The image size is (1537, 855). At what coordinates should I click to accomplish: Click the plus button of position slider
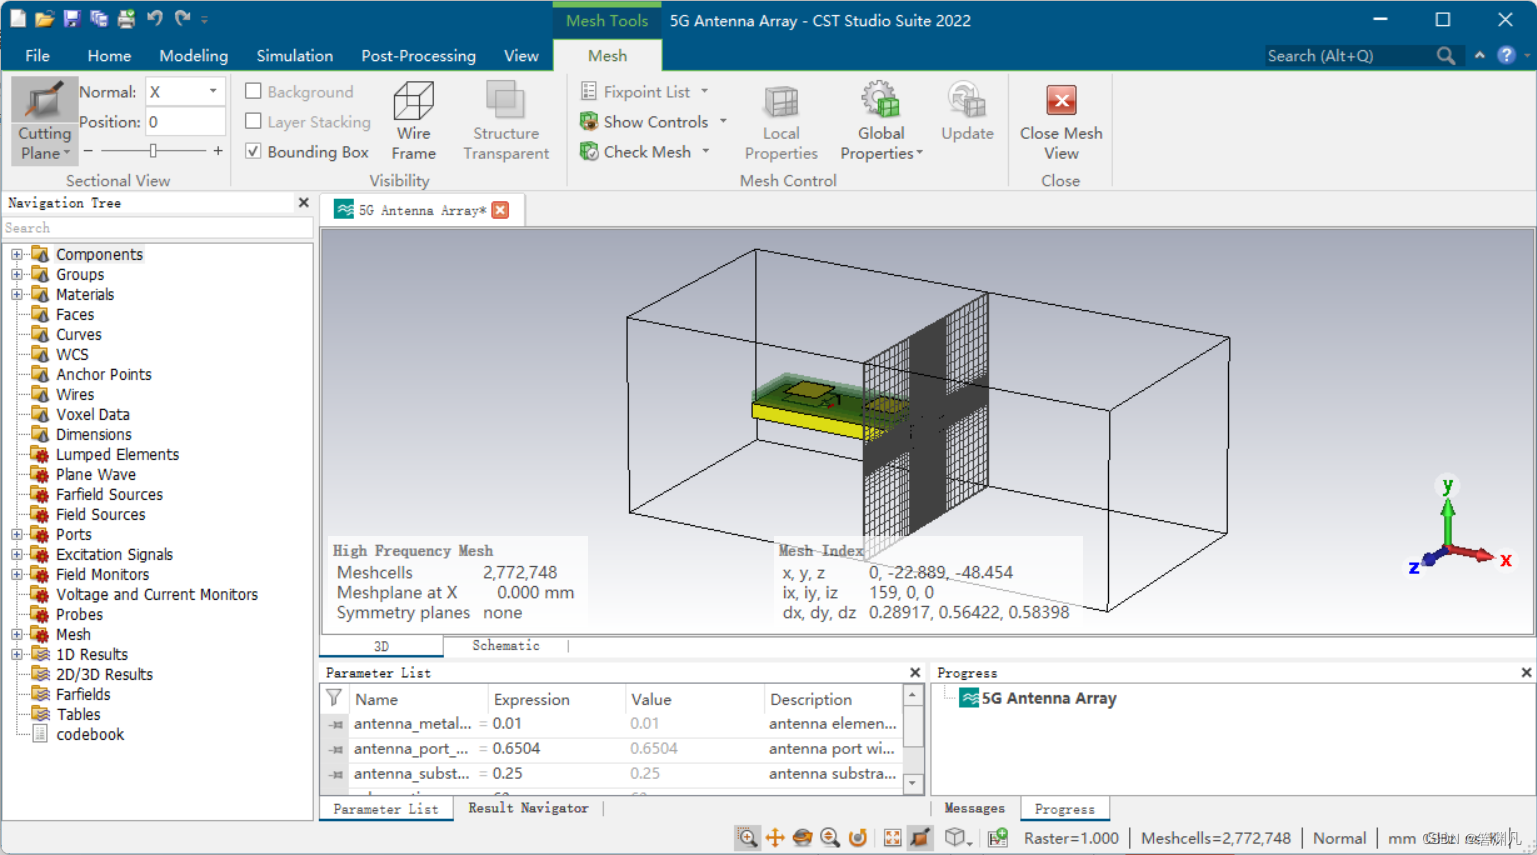218,150
